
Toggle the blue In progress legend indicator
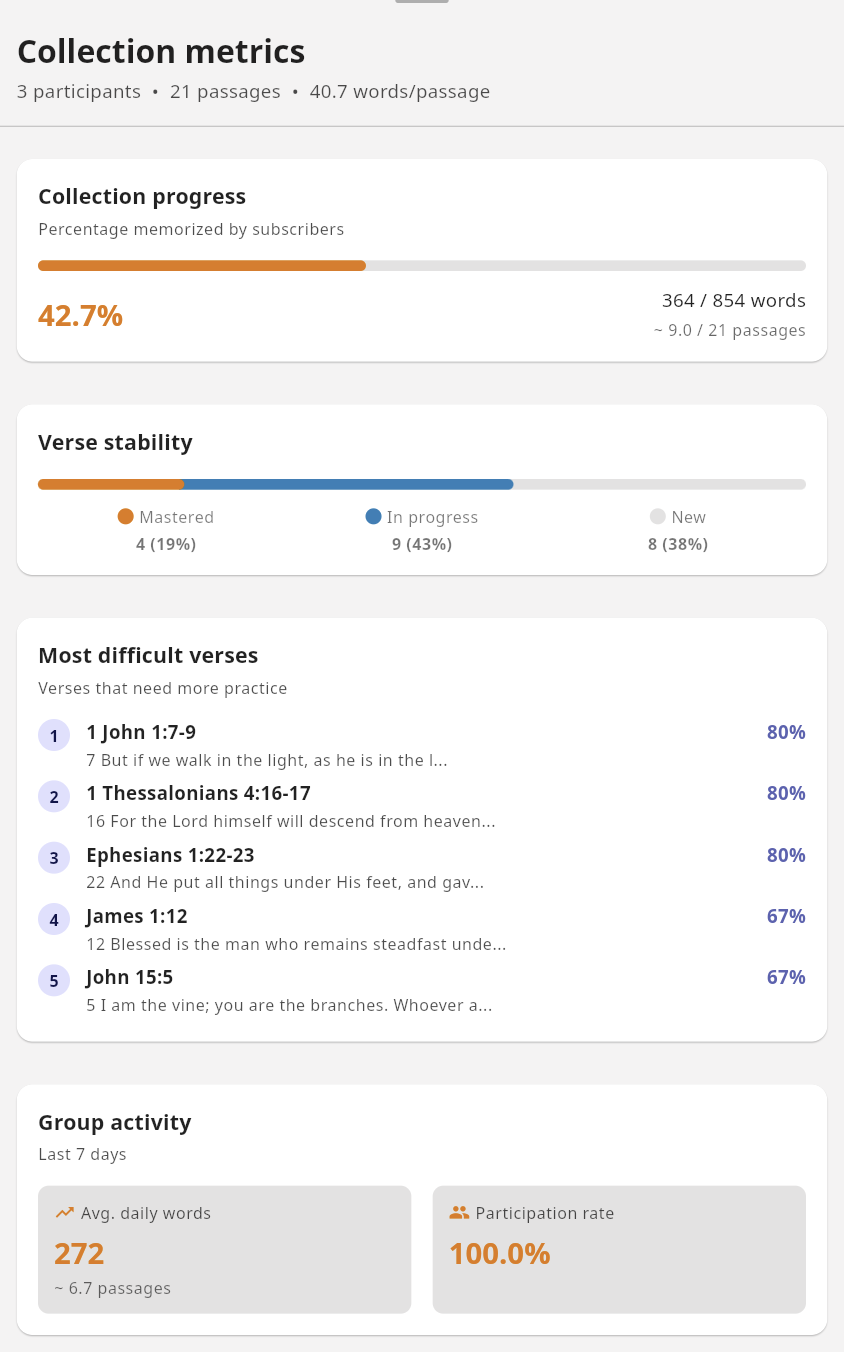click(x=373, y=516)
